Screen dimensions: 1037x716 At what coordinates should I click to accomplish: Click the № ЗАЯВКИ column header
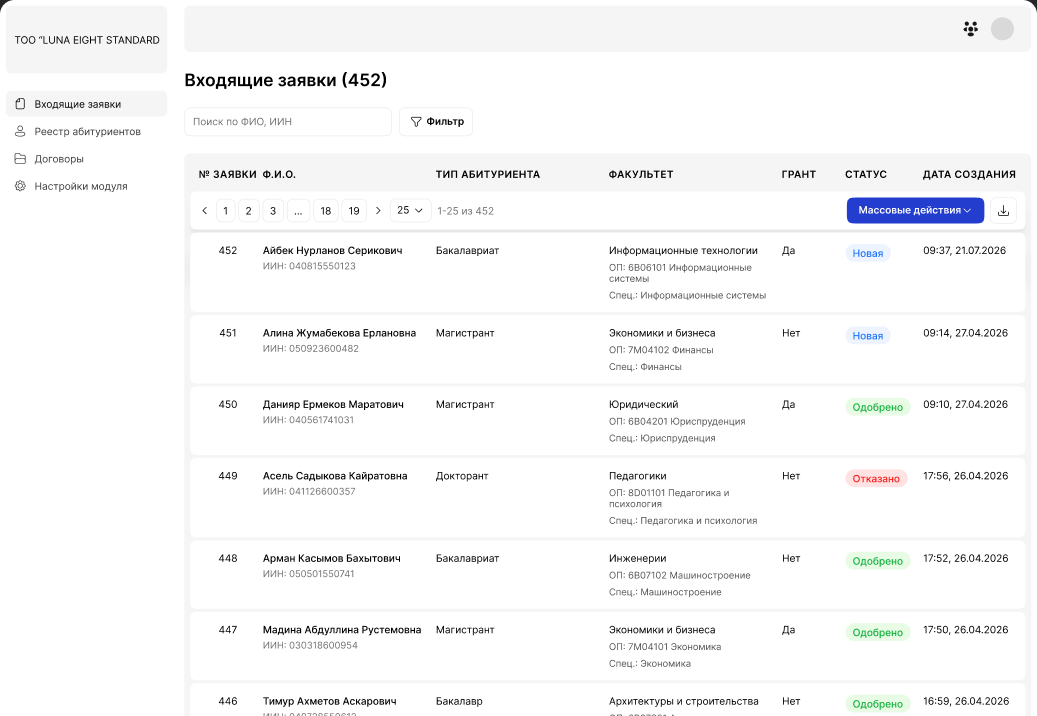[x=228, y=175]
